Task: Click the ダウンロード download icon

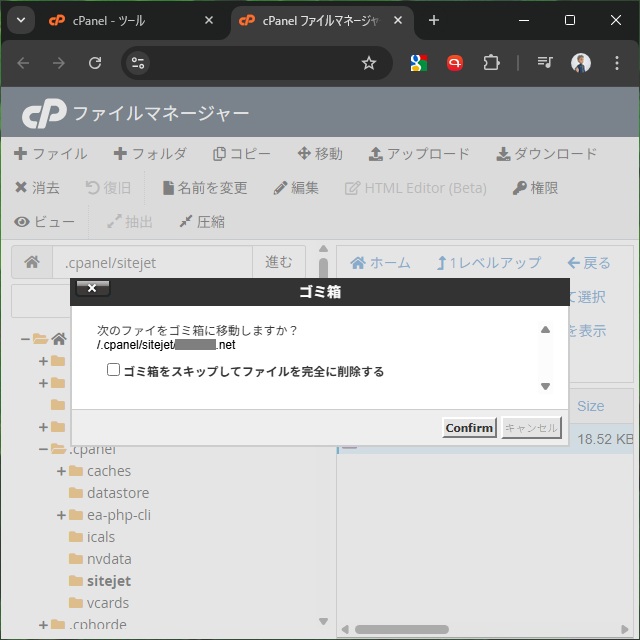Action: click(x=503, y=154)
